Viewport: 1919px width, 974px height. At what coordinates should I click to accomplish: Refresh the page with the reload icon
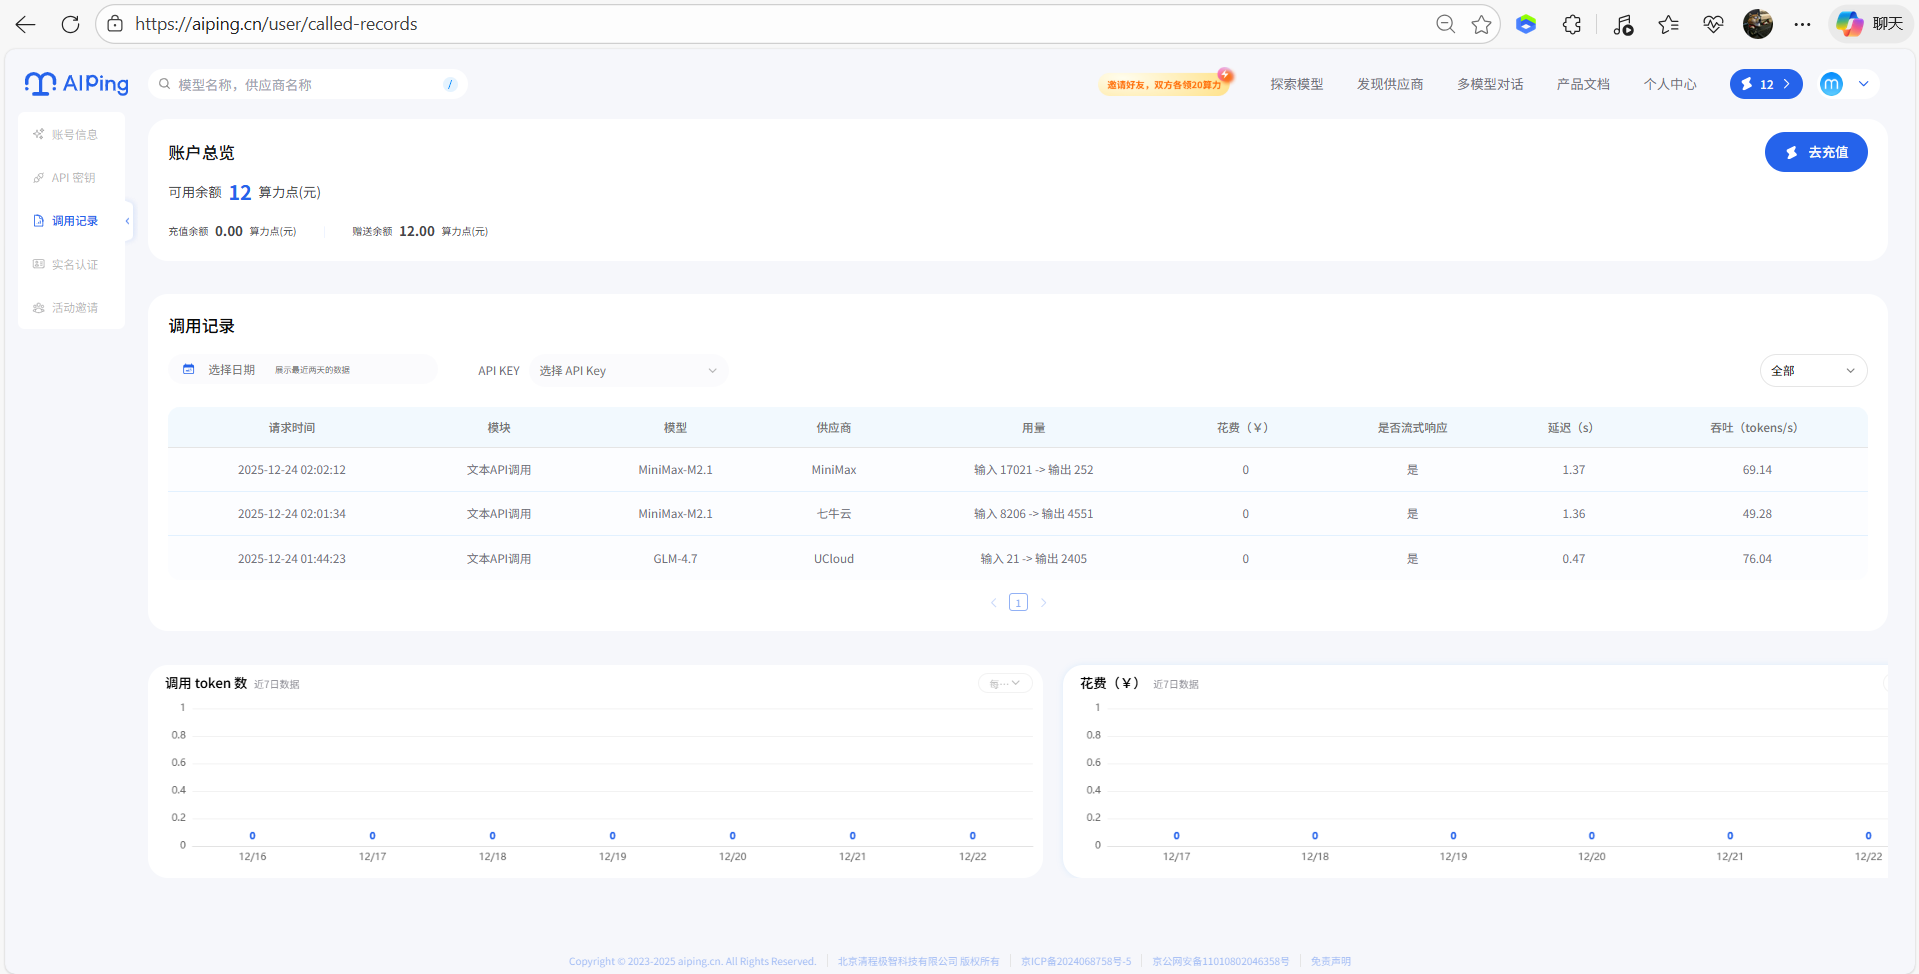[x=70, y=24]
